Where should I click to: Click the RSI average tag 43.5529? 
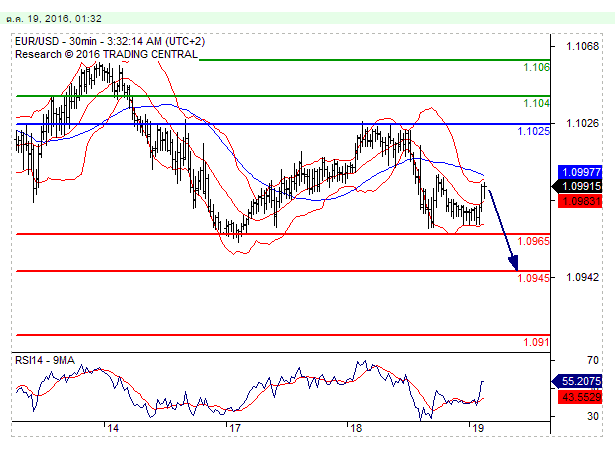click(x=580, y=397)
